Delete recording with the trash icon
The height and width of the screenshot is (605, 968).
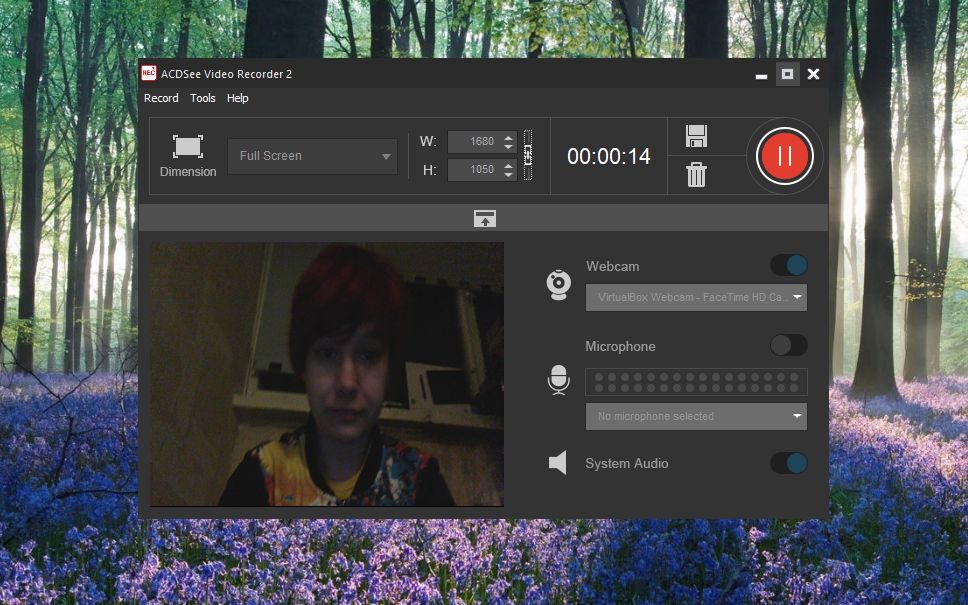tap(697, 175)
